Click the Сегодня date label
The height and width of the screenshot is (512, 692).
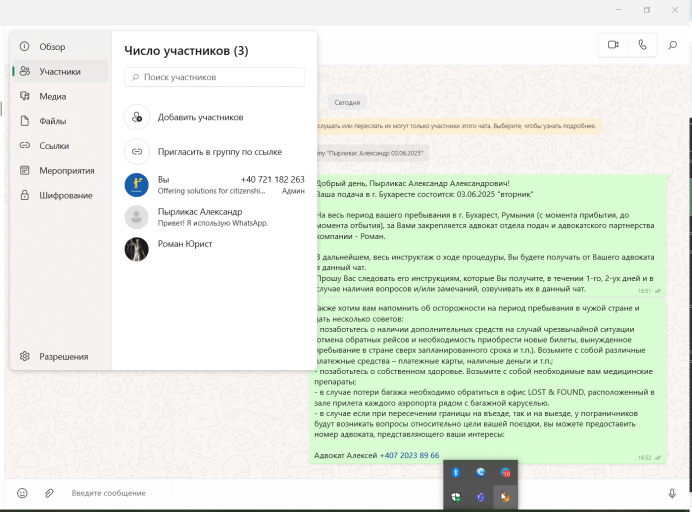click(x=347, y=102)
